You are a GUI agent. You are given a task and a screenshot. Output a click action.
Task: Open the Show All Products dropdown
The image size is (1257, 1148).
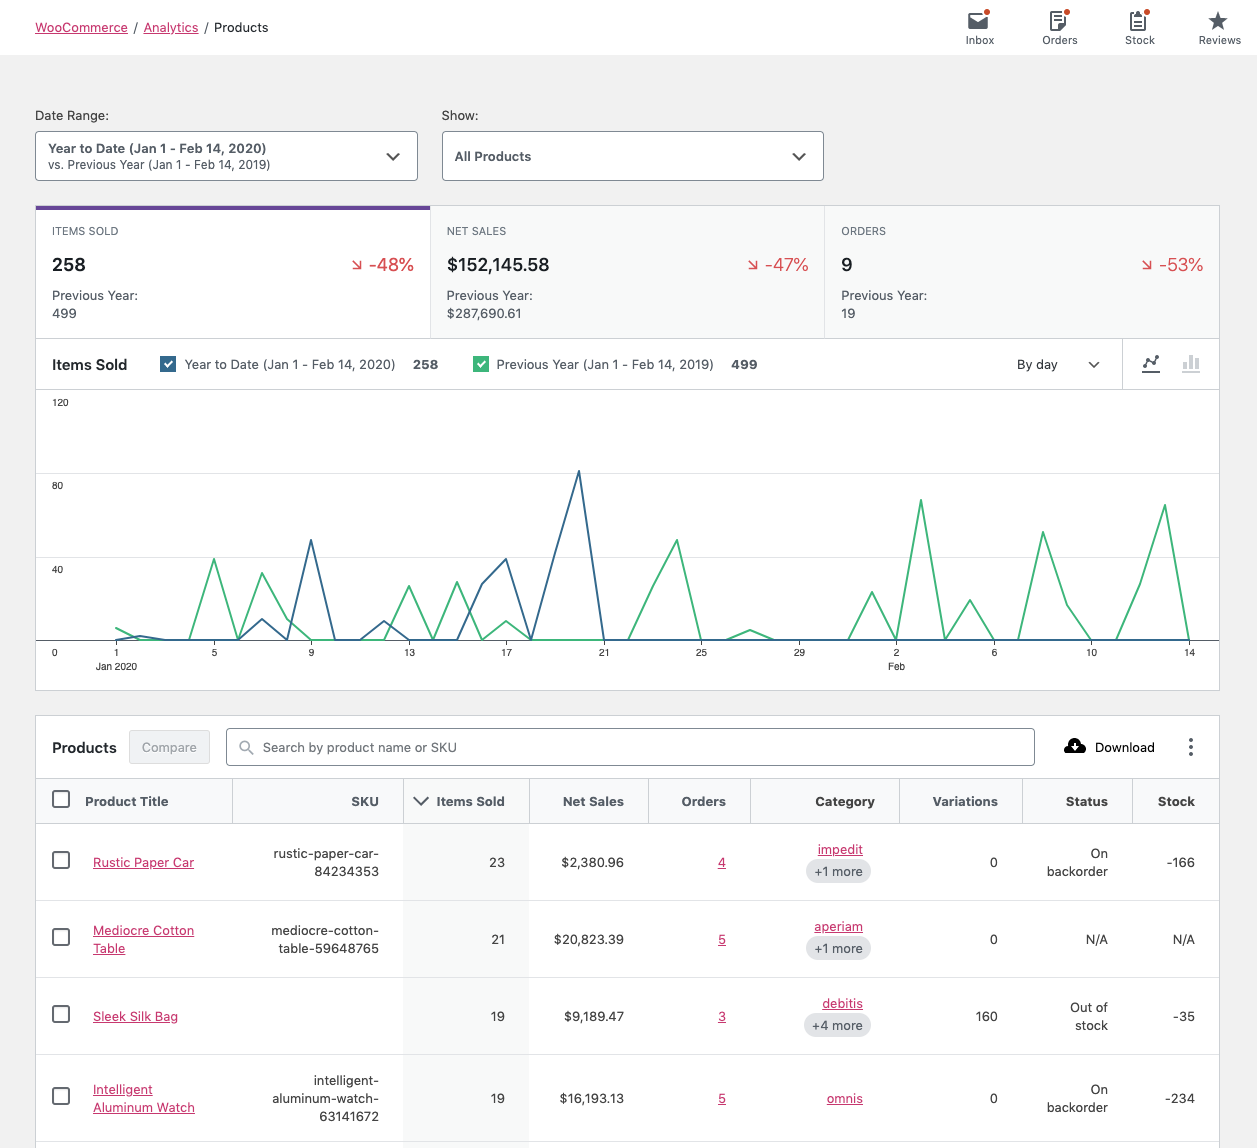coord(632,156)
